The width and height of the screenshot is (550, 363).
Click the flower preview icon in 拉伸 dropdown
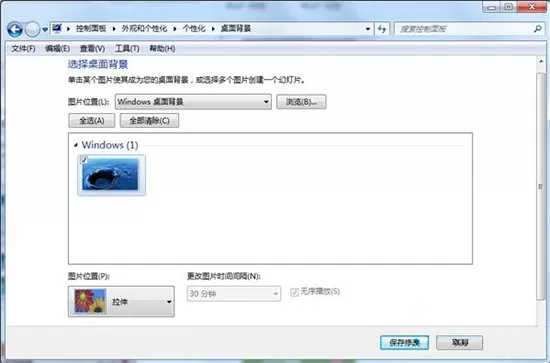[x=90, y=301]
